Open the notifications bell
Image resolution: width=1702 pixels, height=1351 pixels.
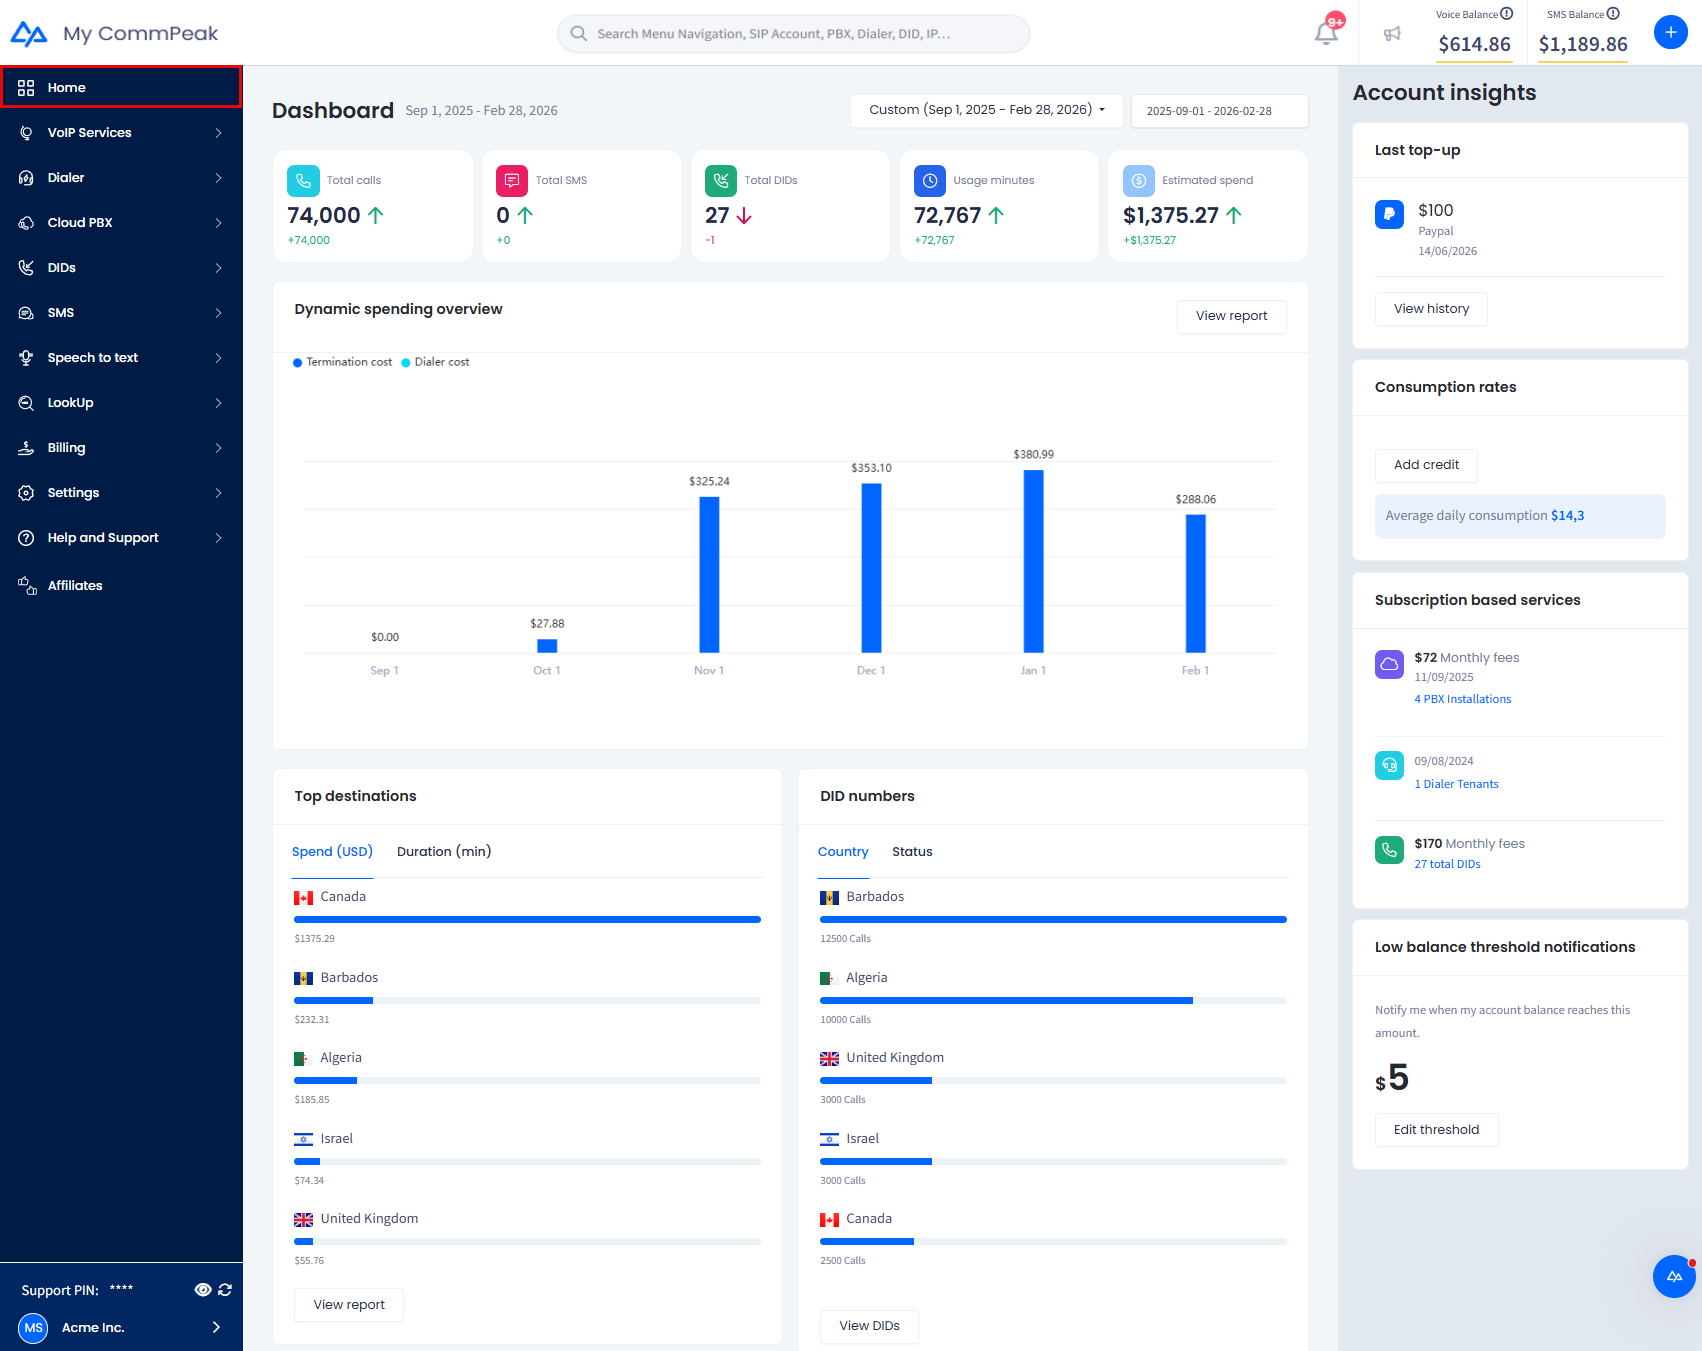pos(1327,33)
